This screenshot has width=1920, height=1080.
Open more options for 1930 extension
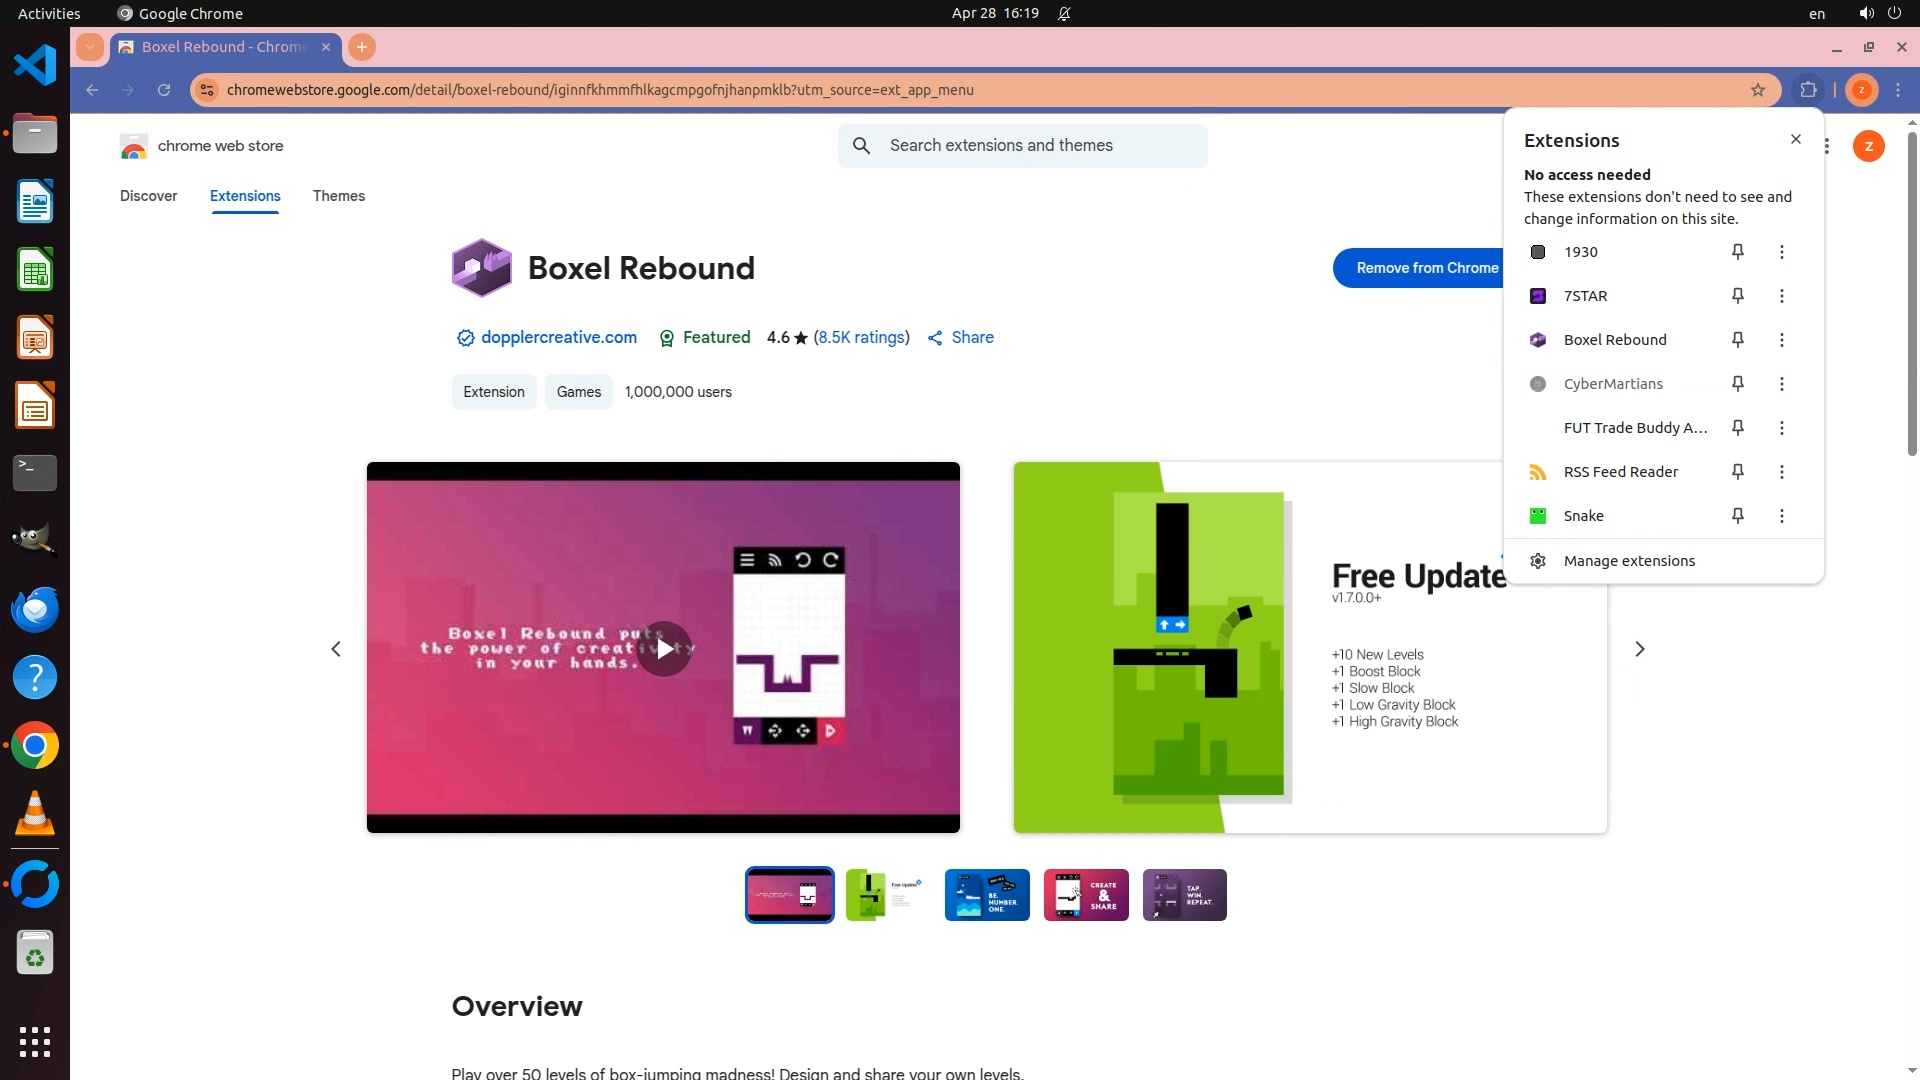pos(1781,252)
